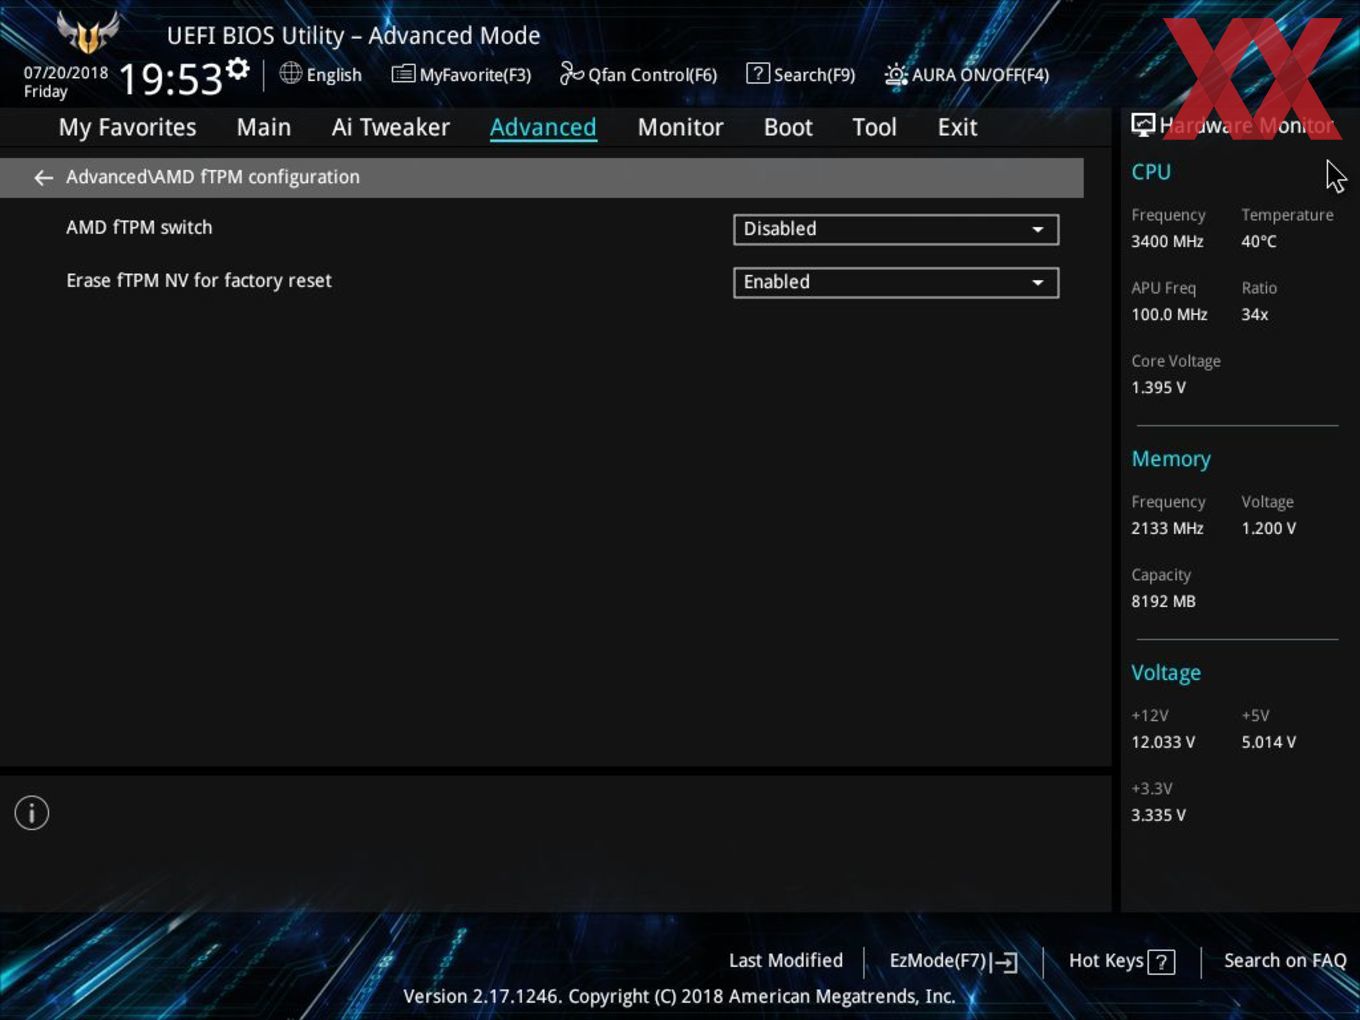Screen dimensions: 1360x1020
Task: Click +12V reading 12.033 V
Action: 1163,743
